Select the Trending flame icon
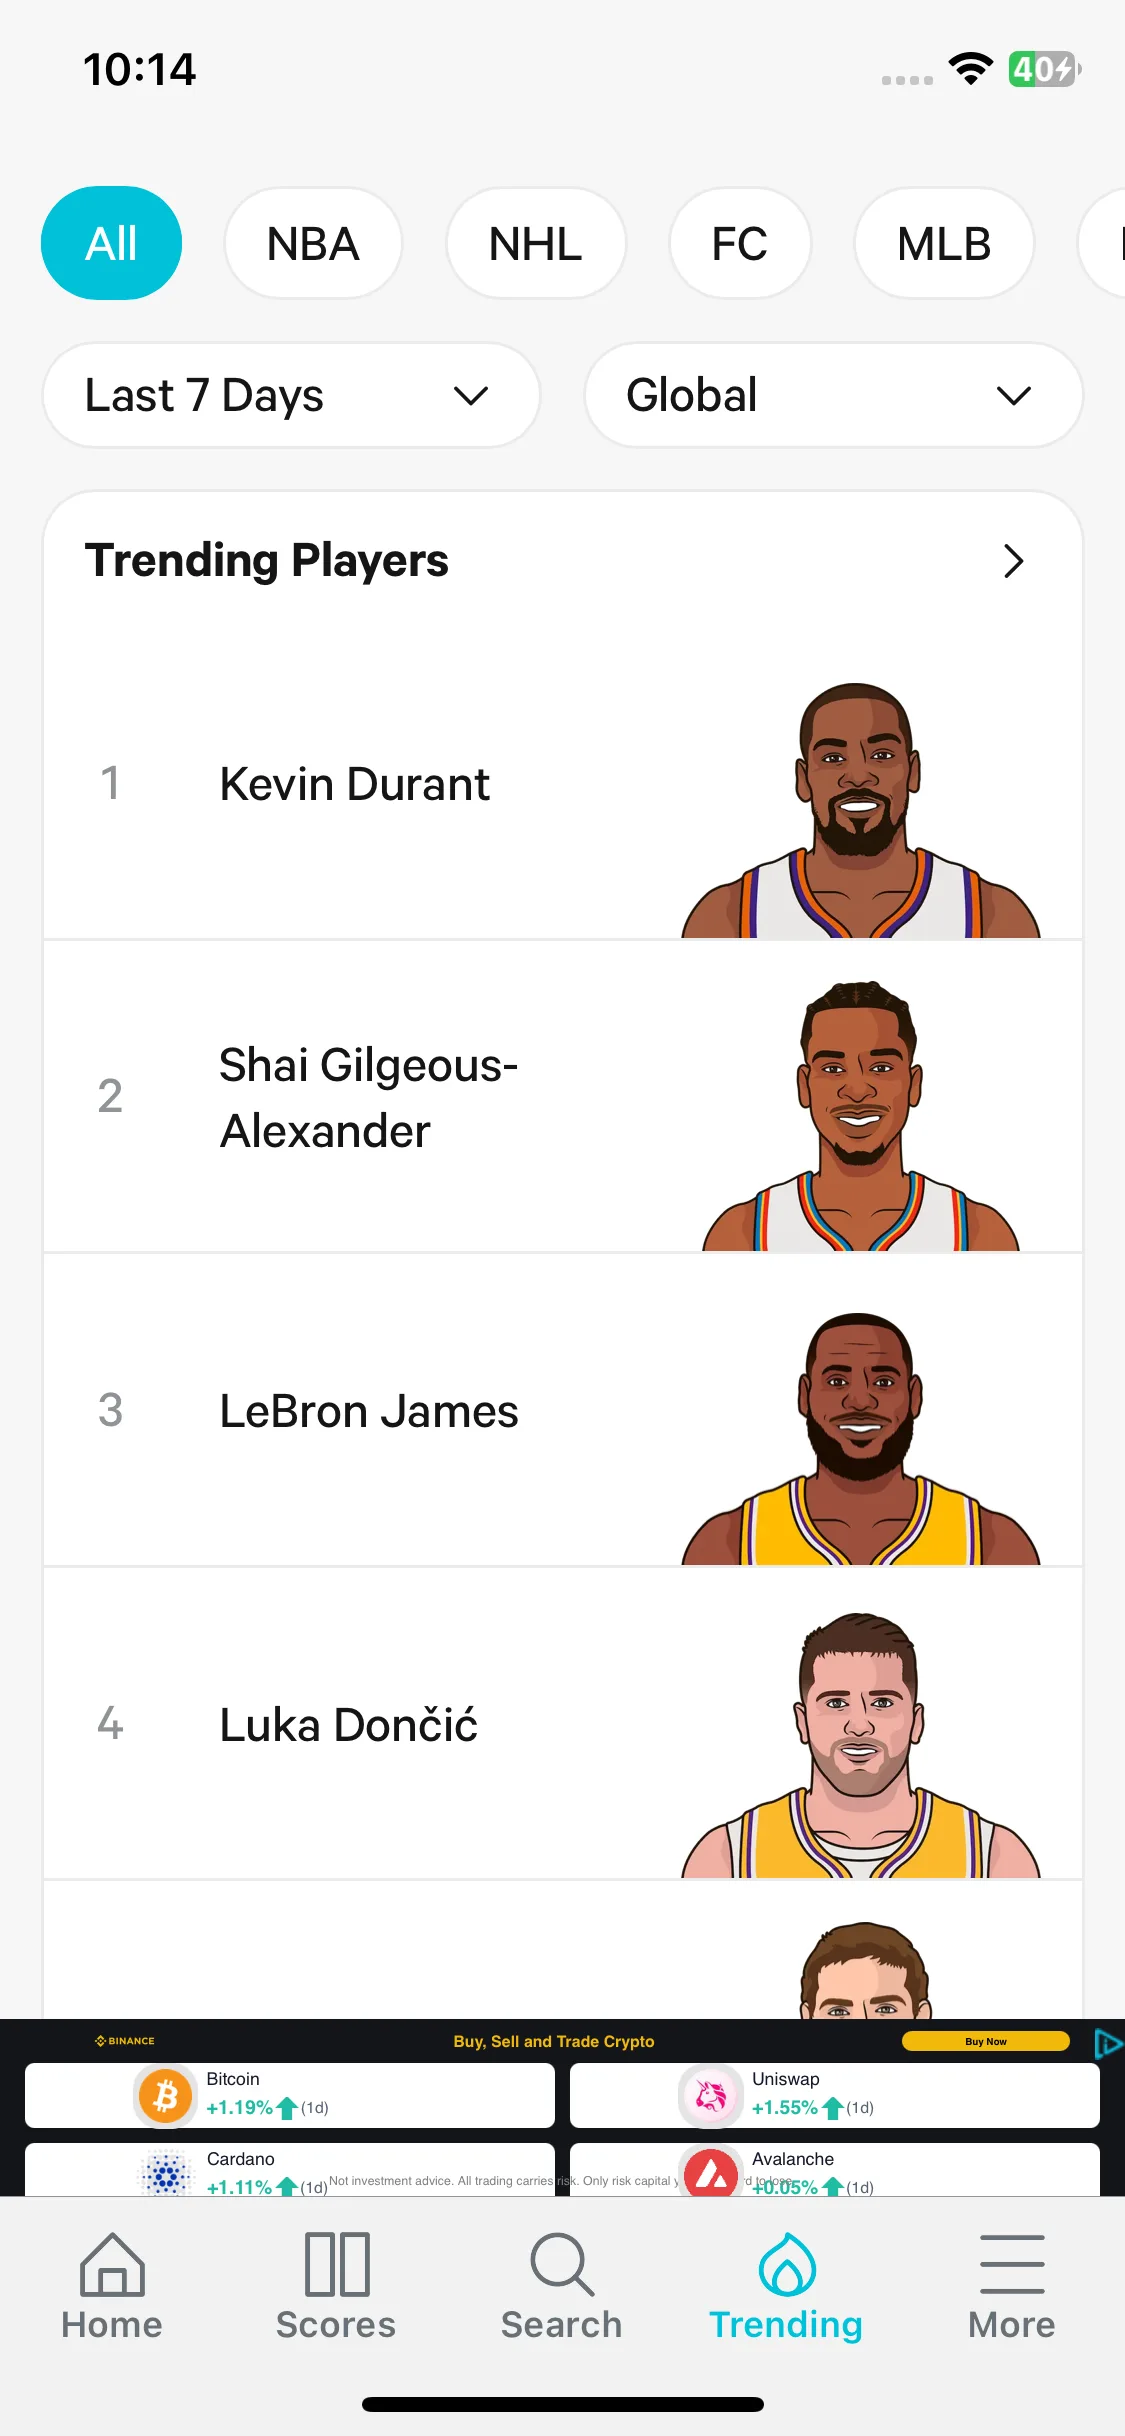This screenshot has width=1125, height=2436. pos(787,2265)
